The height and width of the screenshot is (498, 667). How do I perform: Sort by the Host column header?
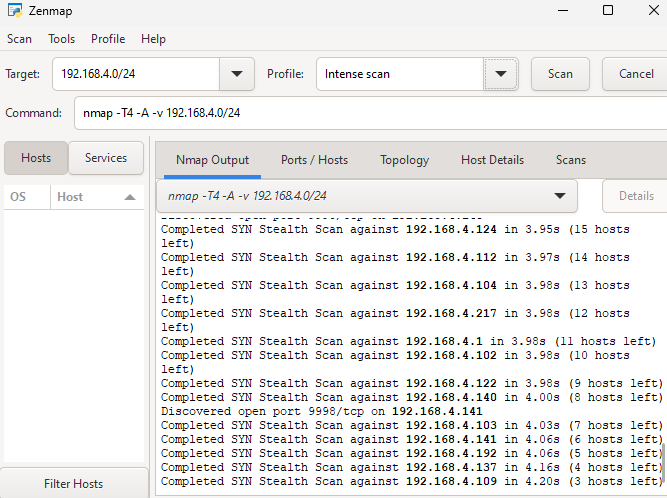pyautogui.click(x=97, y=197)
